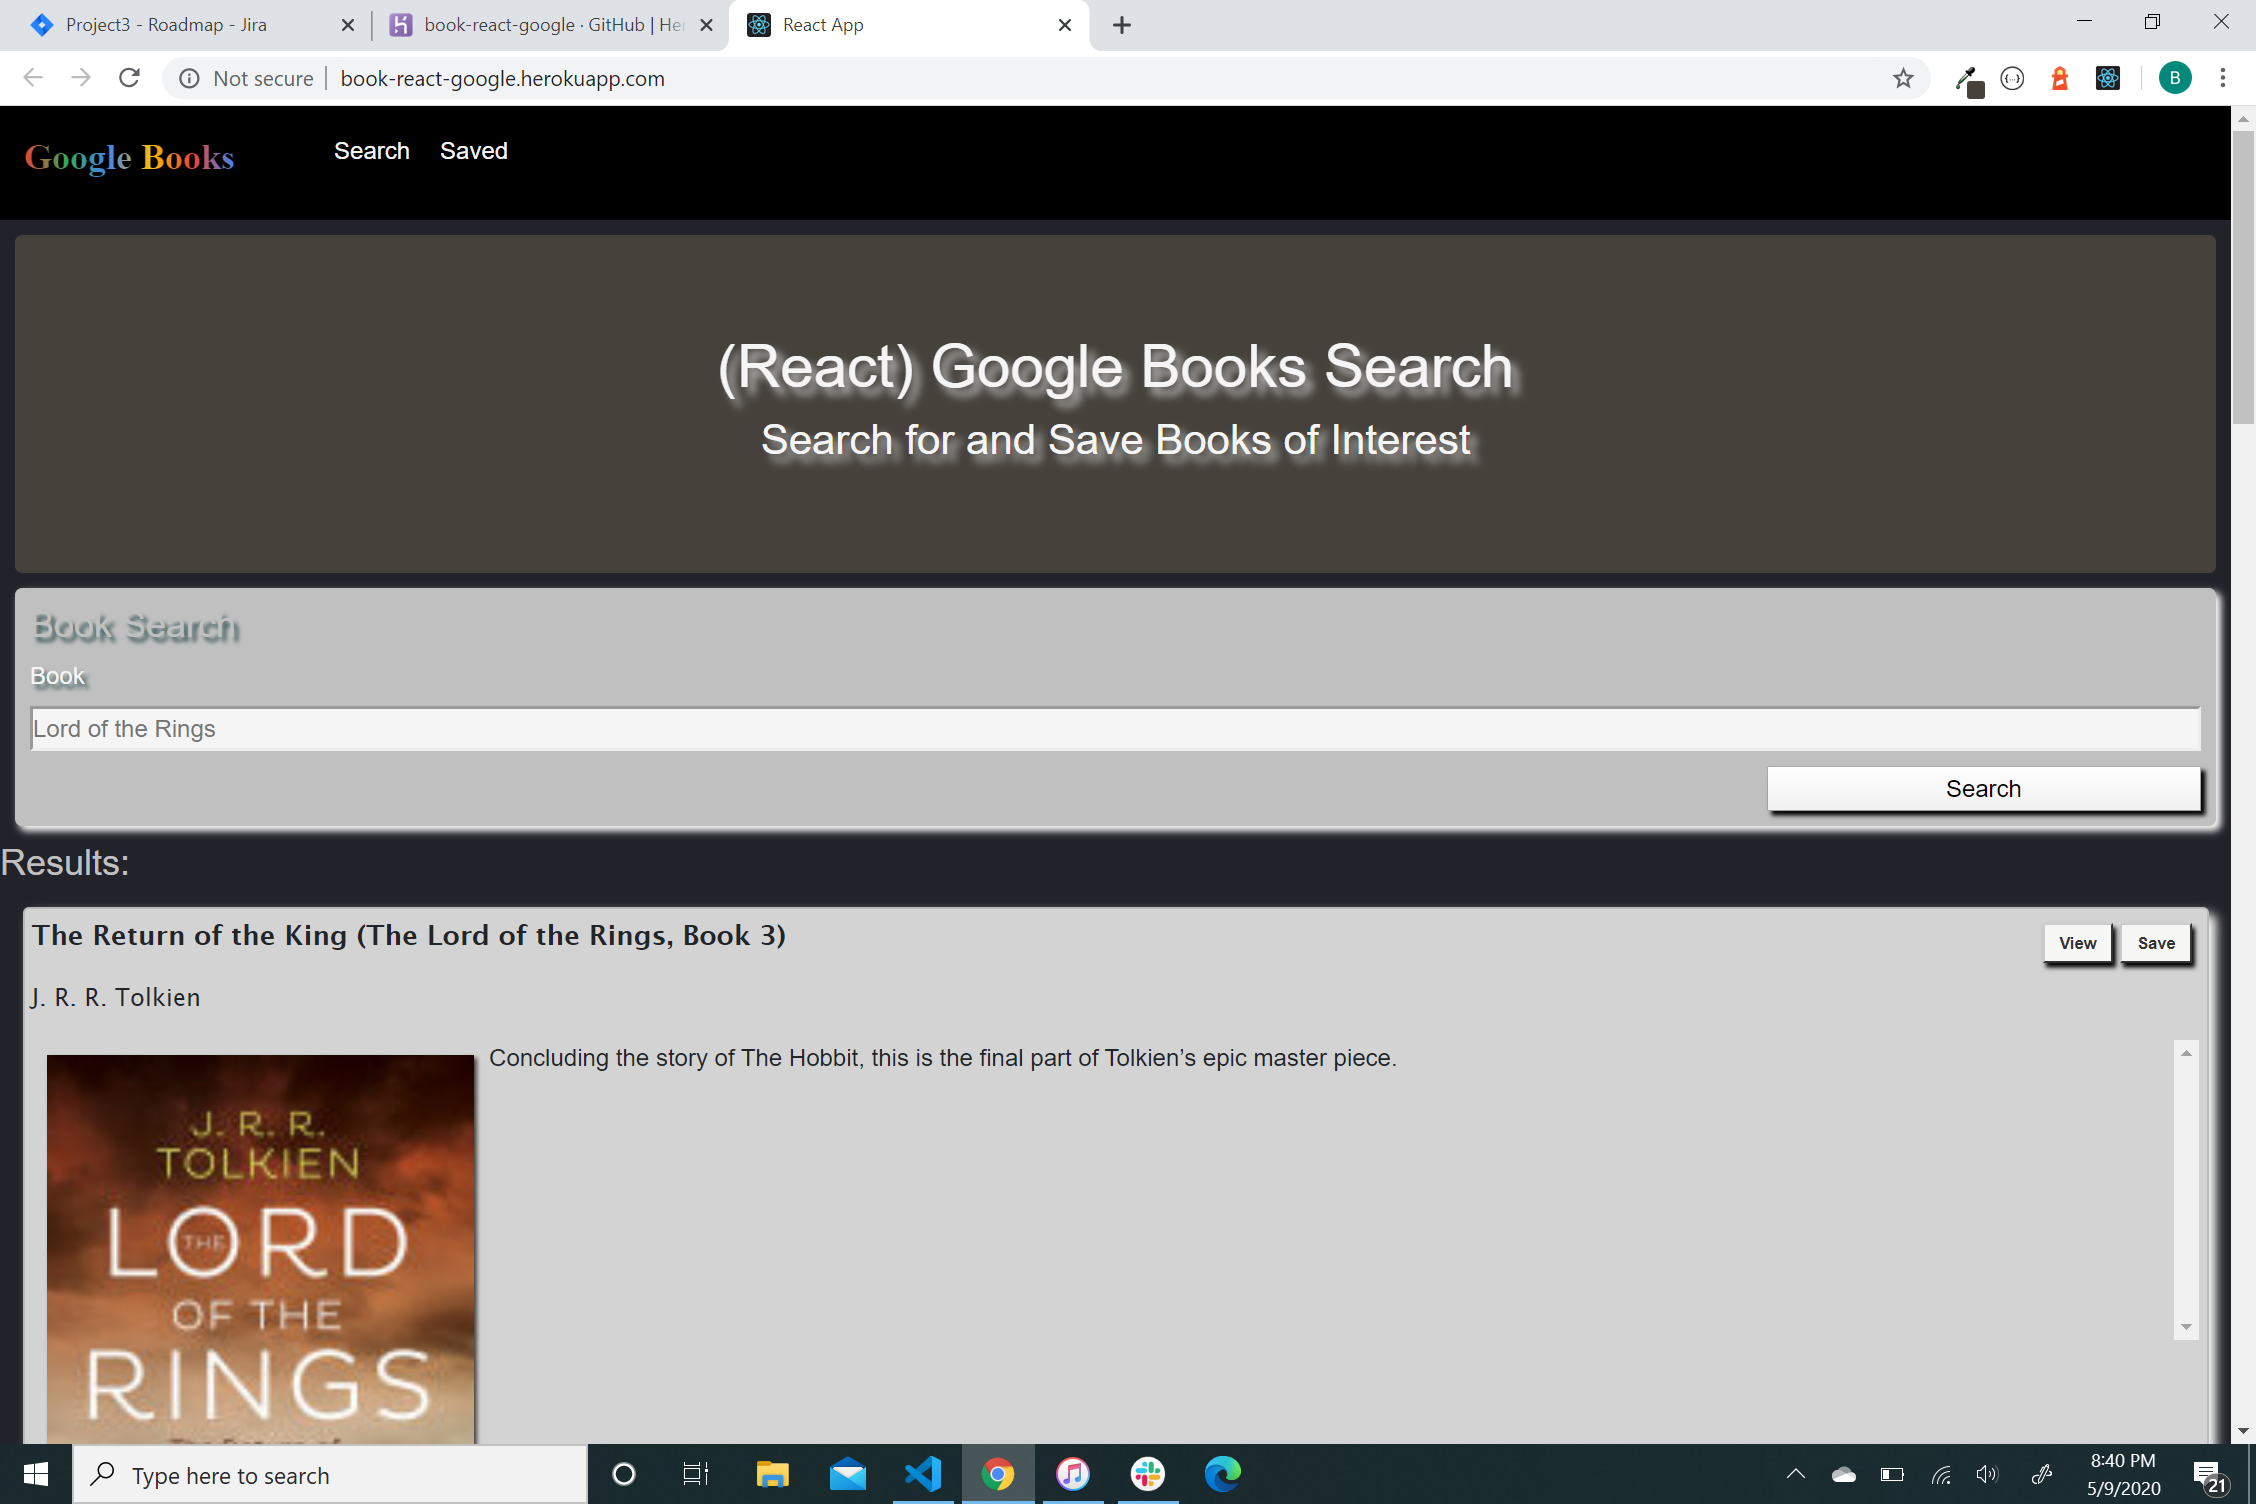Open Cortana circle icon
Image resolution: width=2256 pixels, height=1504 pixels.
pos(623,1474)
